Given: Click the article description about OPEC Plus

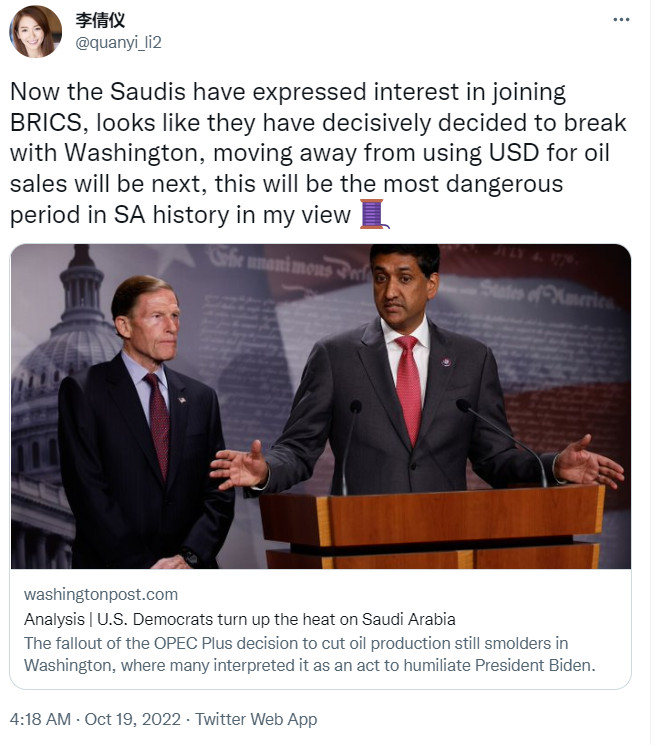Looking at the screenshot, I should click(310, 653).
